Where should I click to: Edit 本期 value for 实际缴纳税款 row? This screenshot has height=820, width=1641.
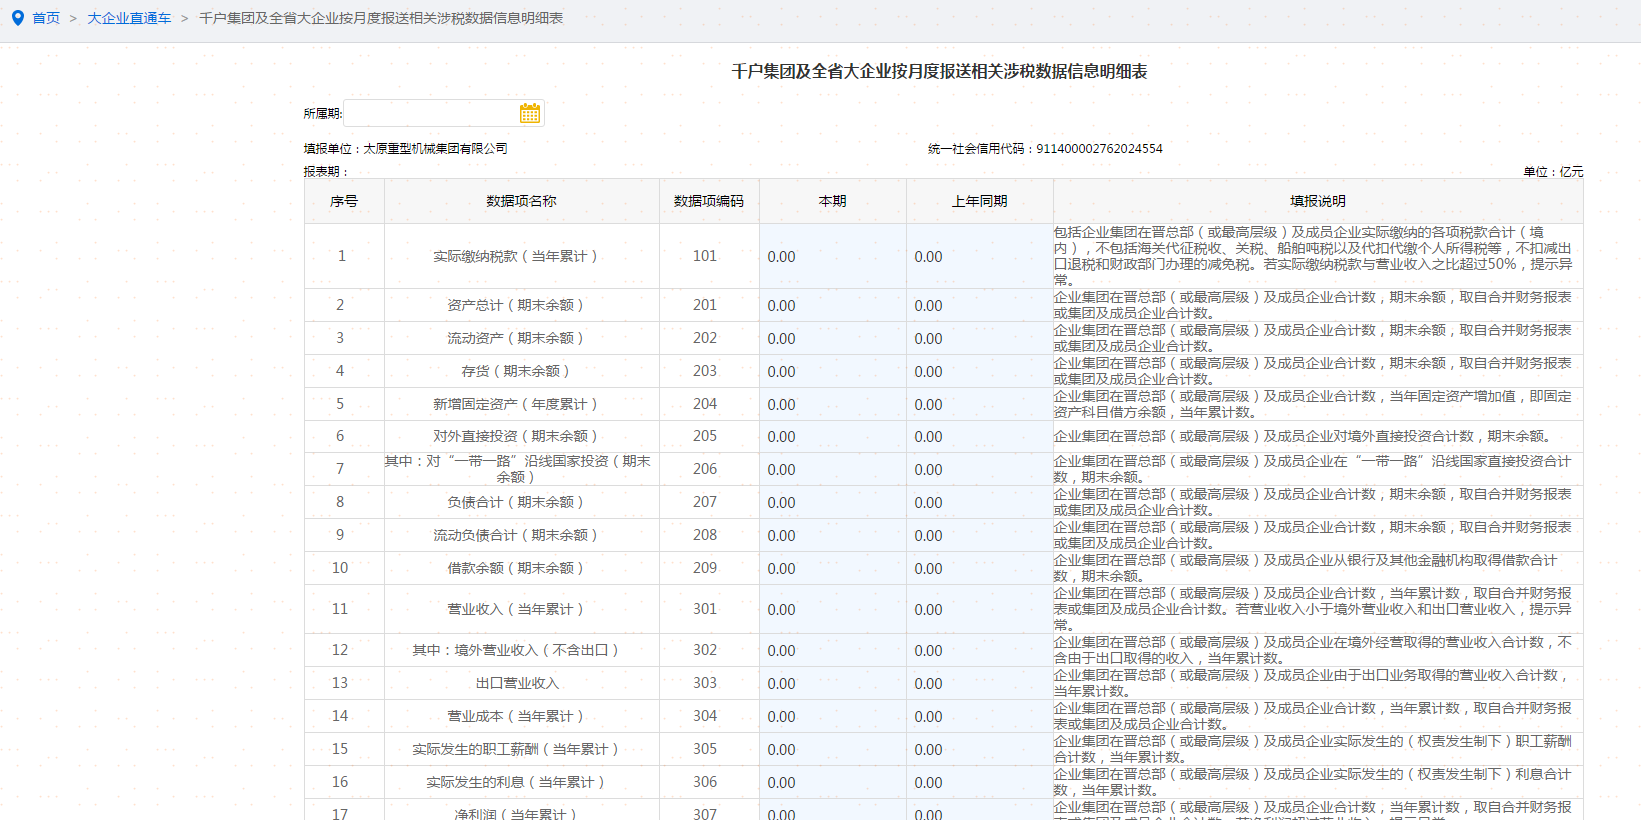832,257
